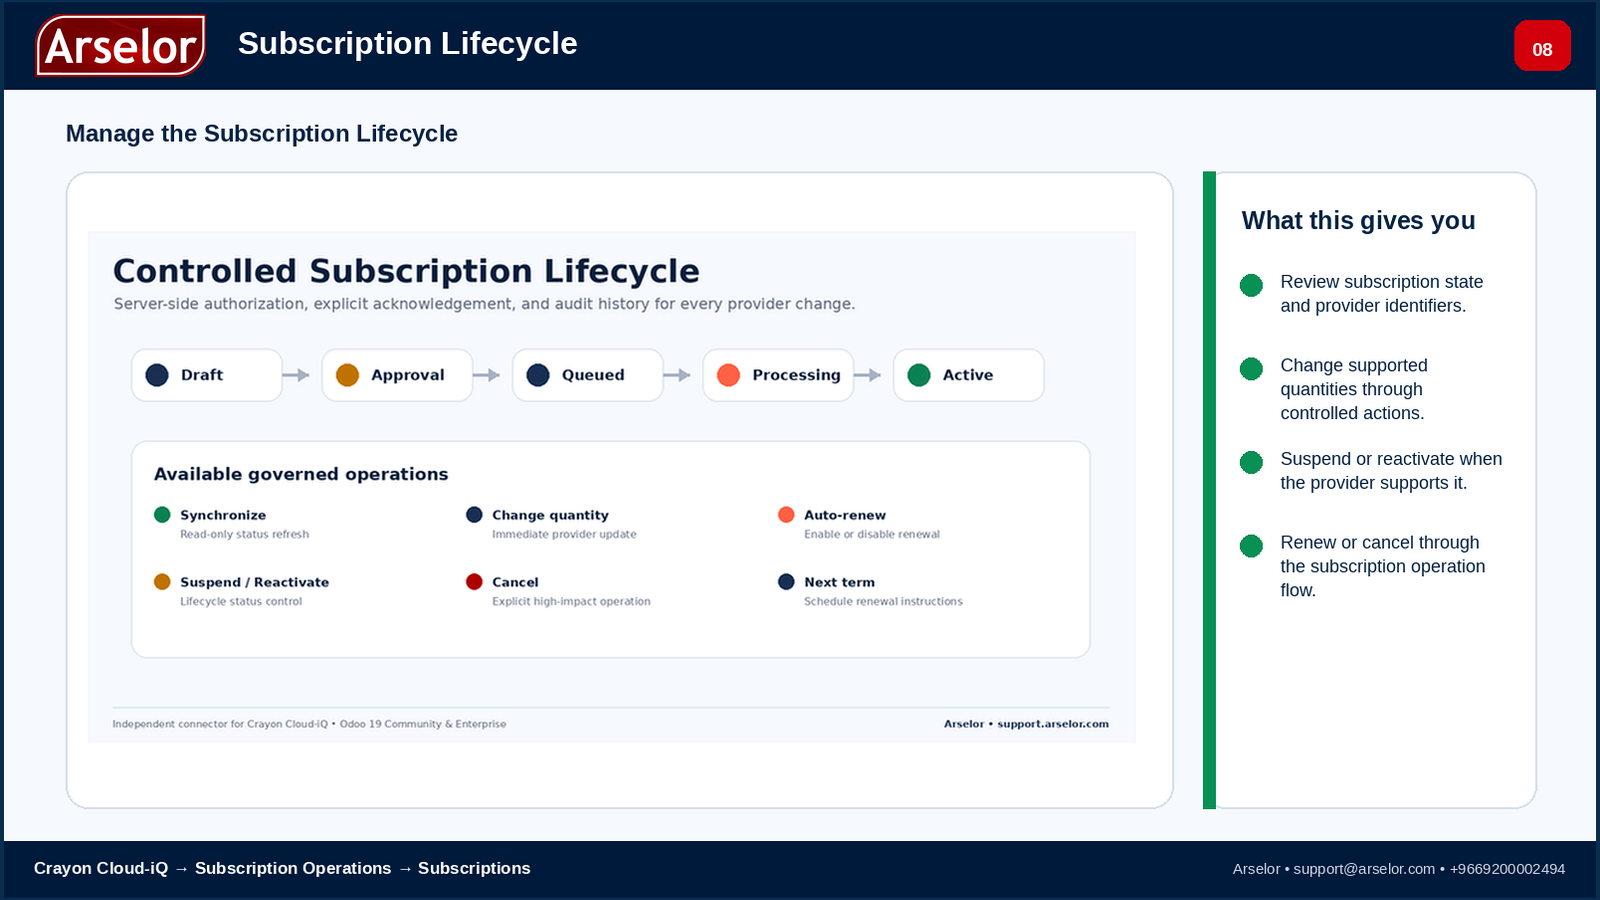
Task: Click the What this gives you heading
Action: [x=1358, y=221]
